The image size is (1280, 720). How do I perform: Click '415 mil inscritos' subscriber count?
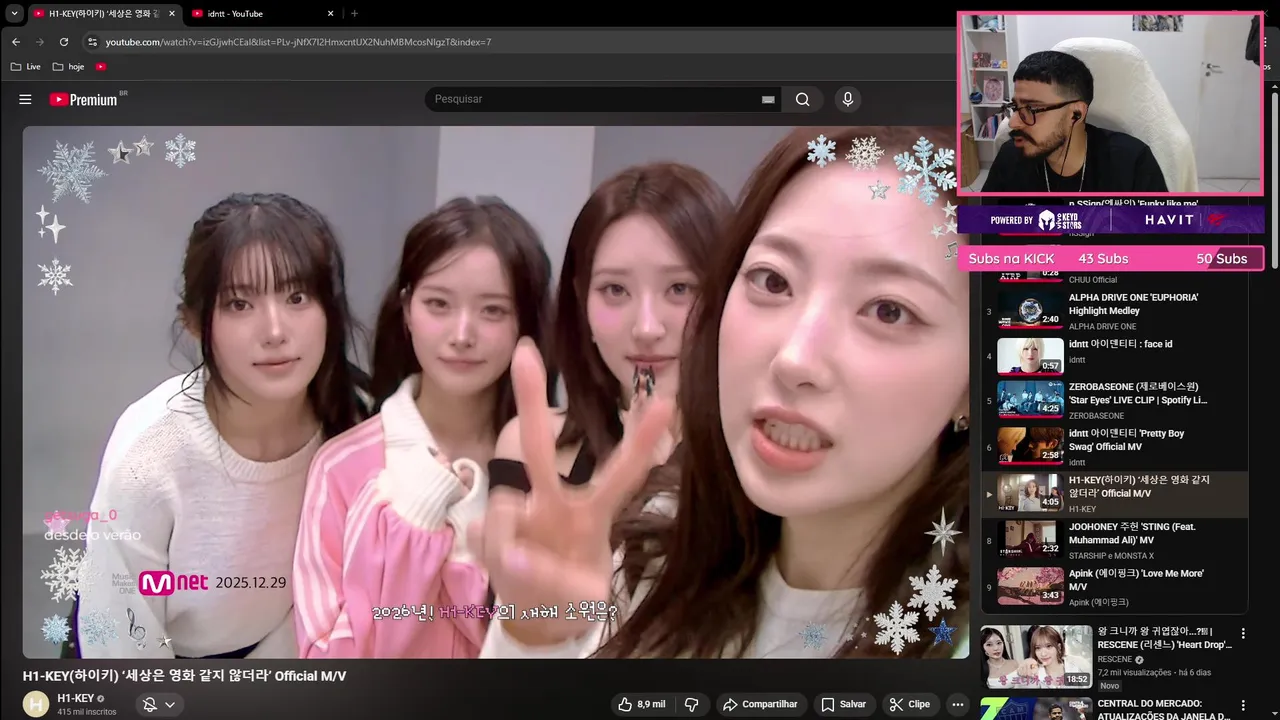[87, 712]
